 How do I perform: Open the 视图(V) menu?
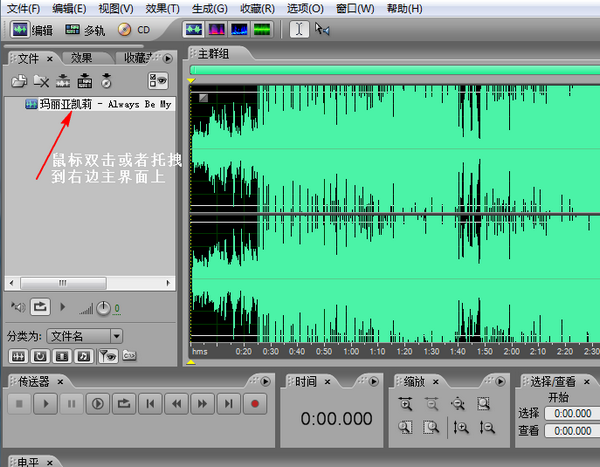[116, 8]
